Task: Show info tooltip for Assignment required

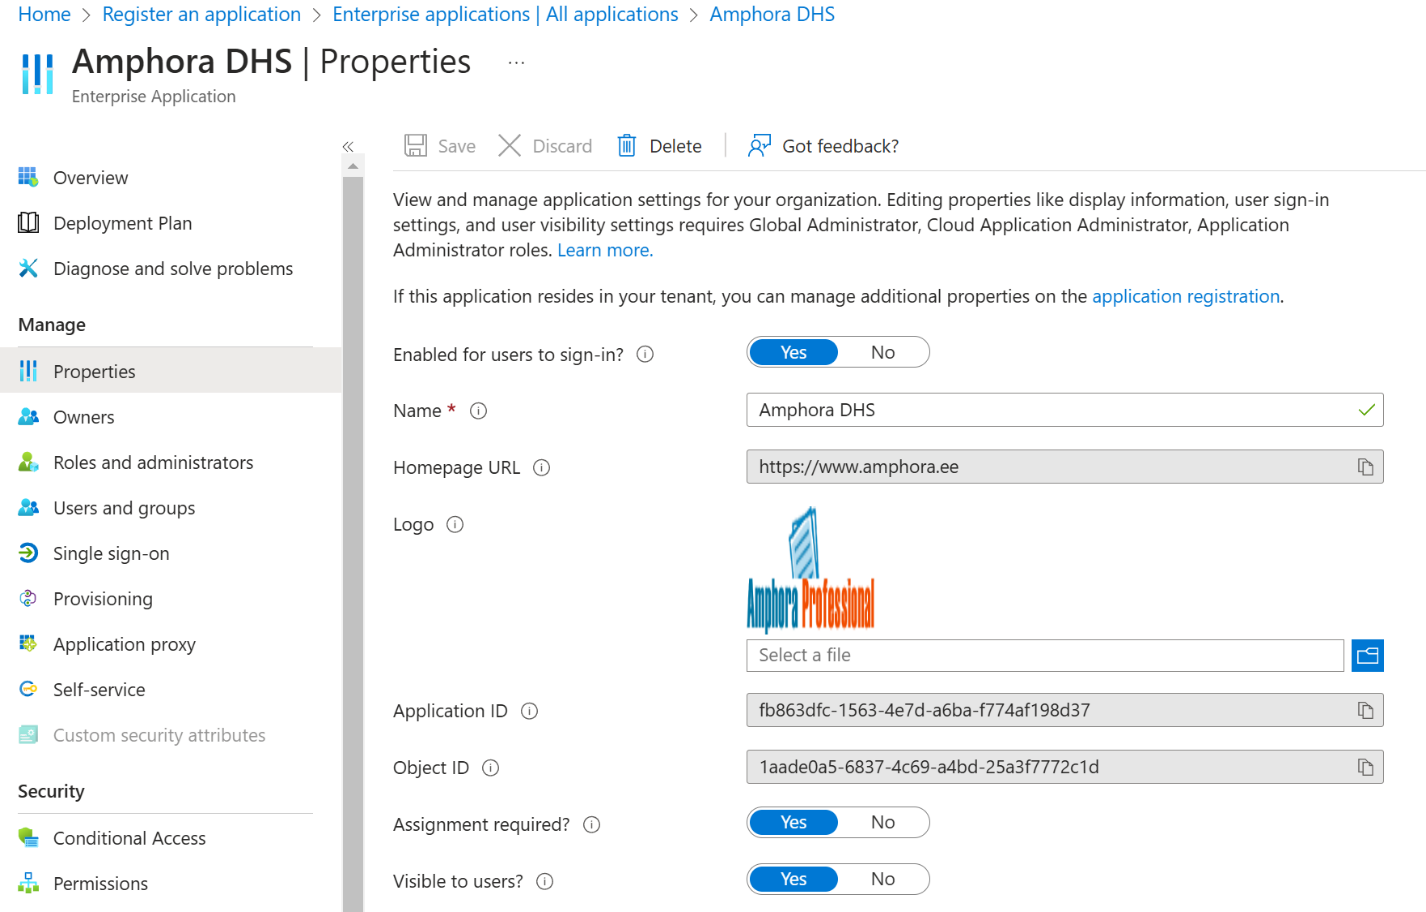Action: (x=591, y=825)
